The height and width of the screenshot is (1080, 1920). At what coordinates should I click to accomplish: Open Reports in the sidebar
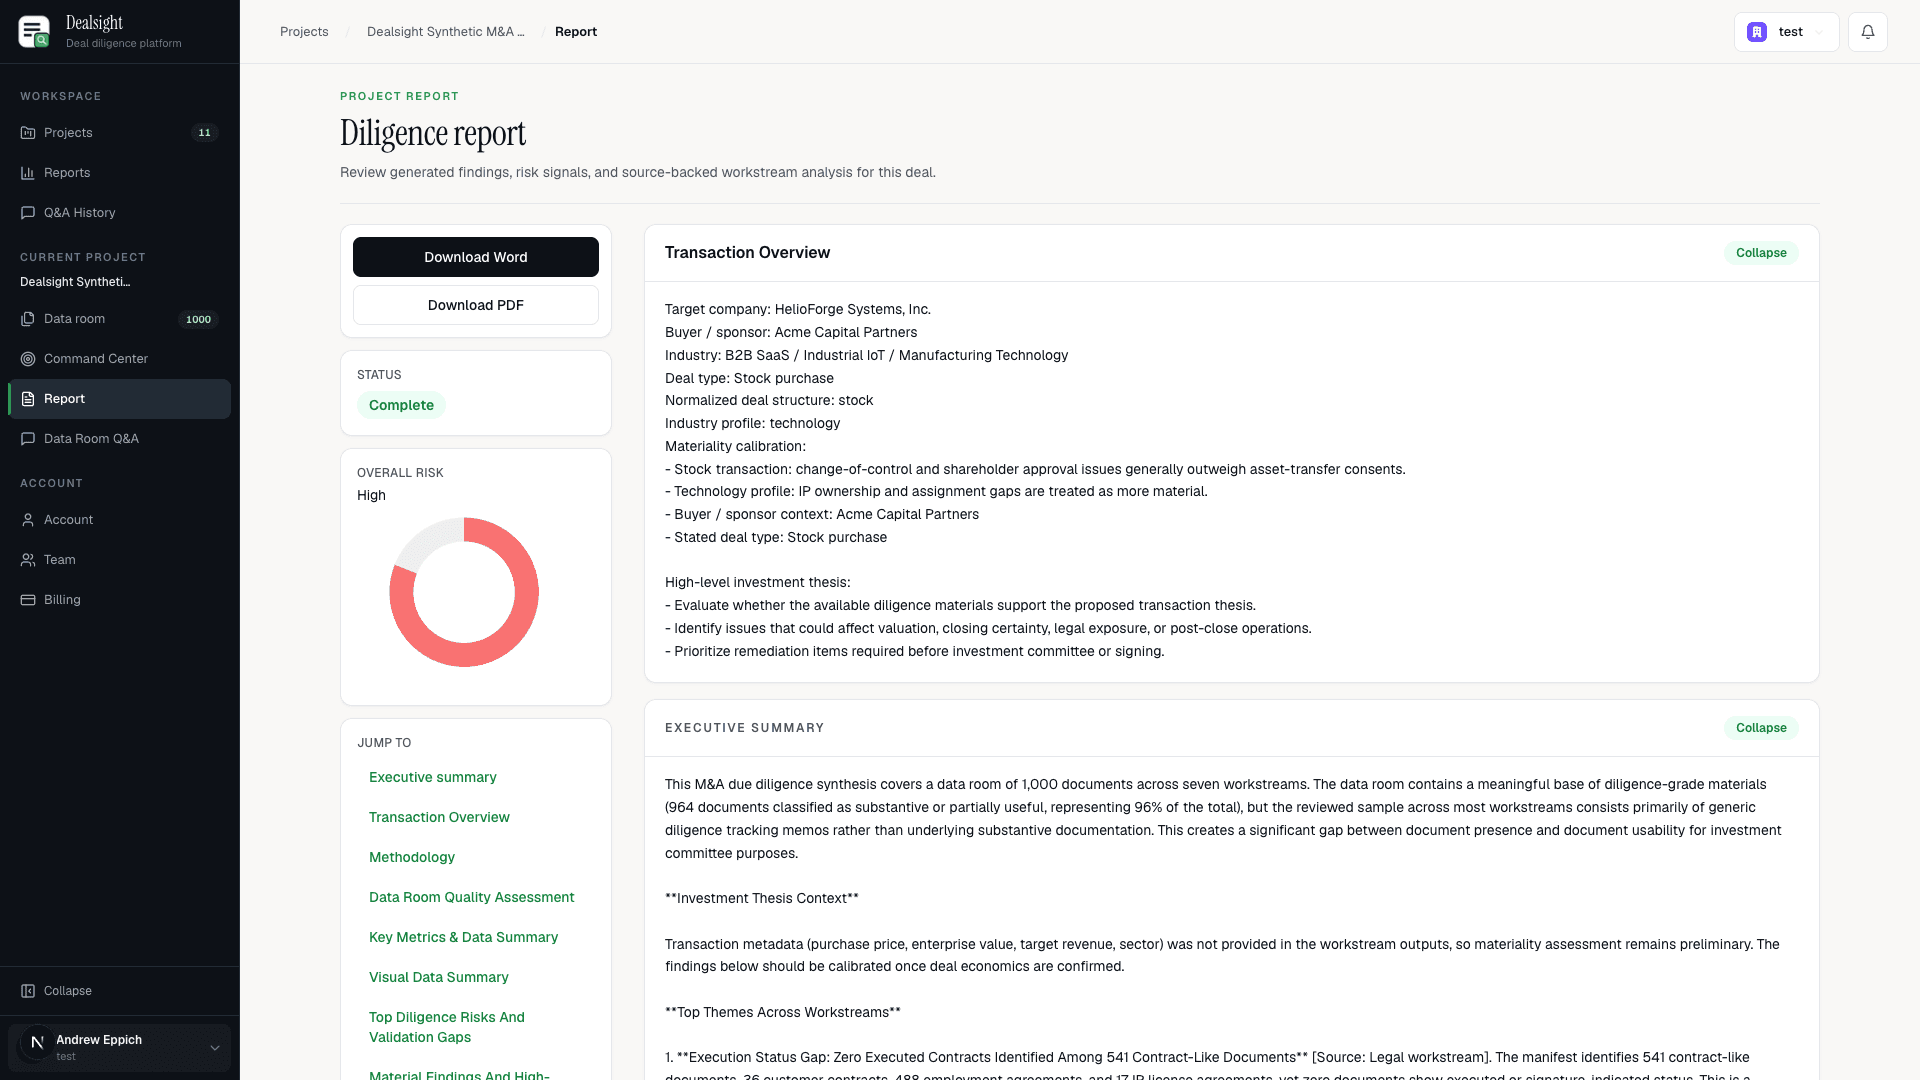tap(119, 173)
